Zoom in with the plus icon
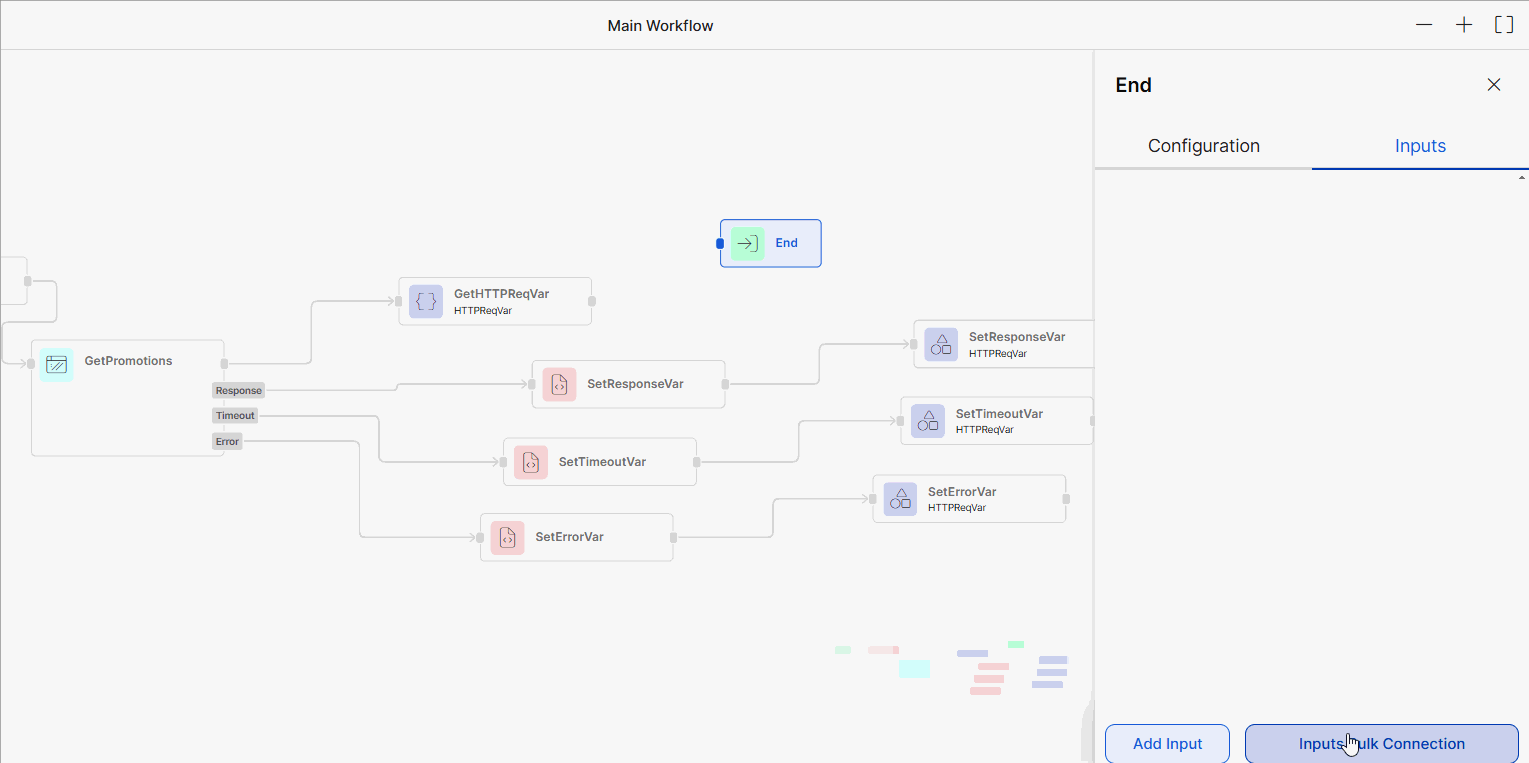 click(1464, 25)
